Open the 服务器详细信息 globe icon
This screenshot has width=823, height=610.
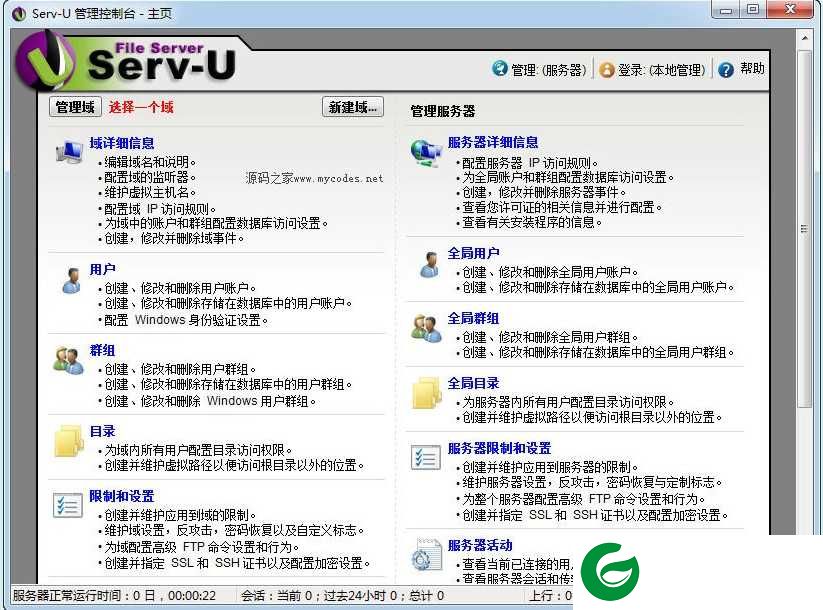[x=426, y=153]
